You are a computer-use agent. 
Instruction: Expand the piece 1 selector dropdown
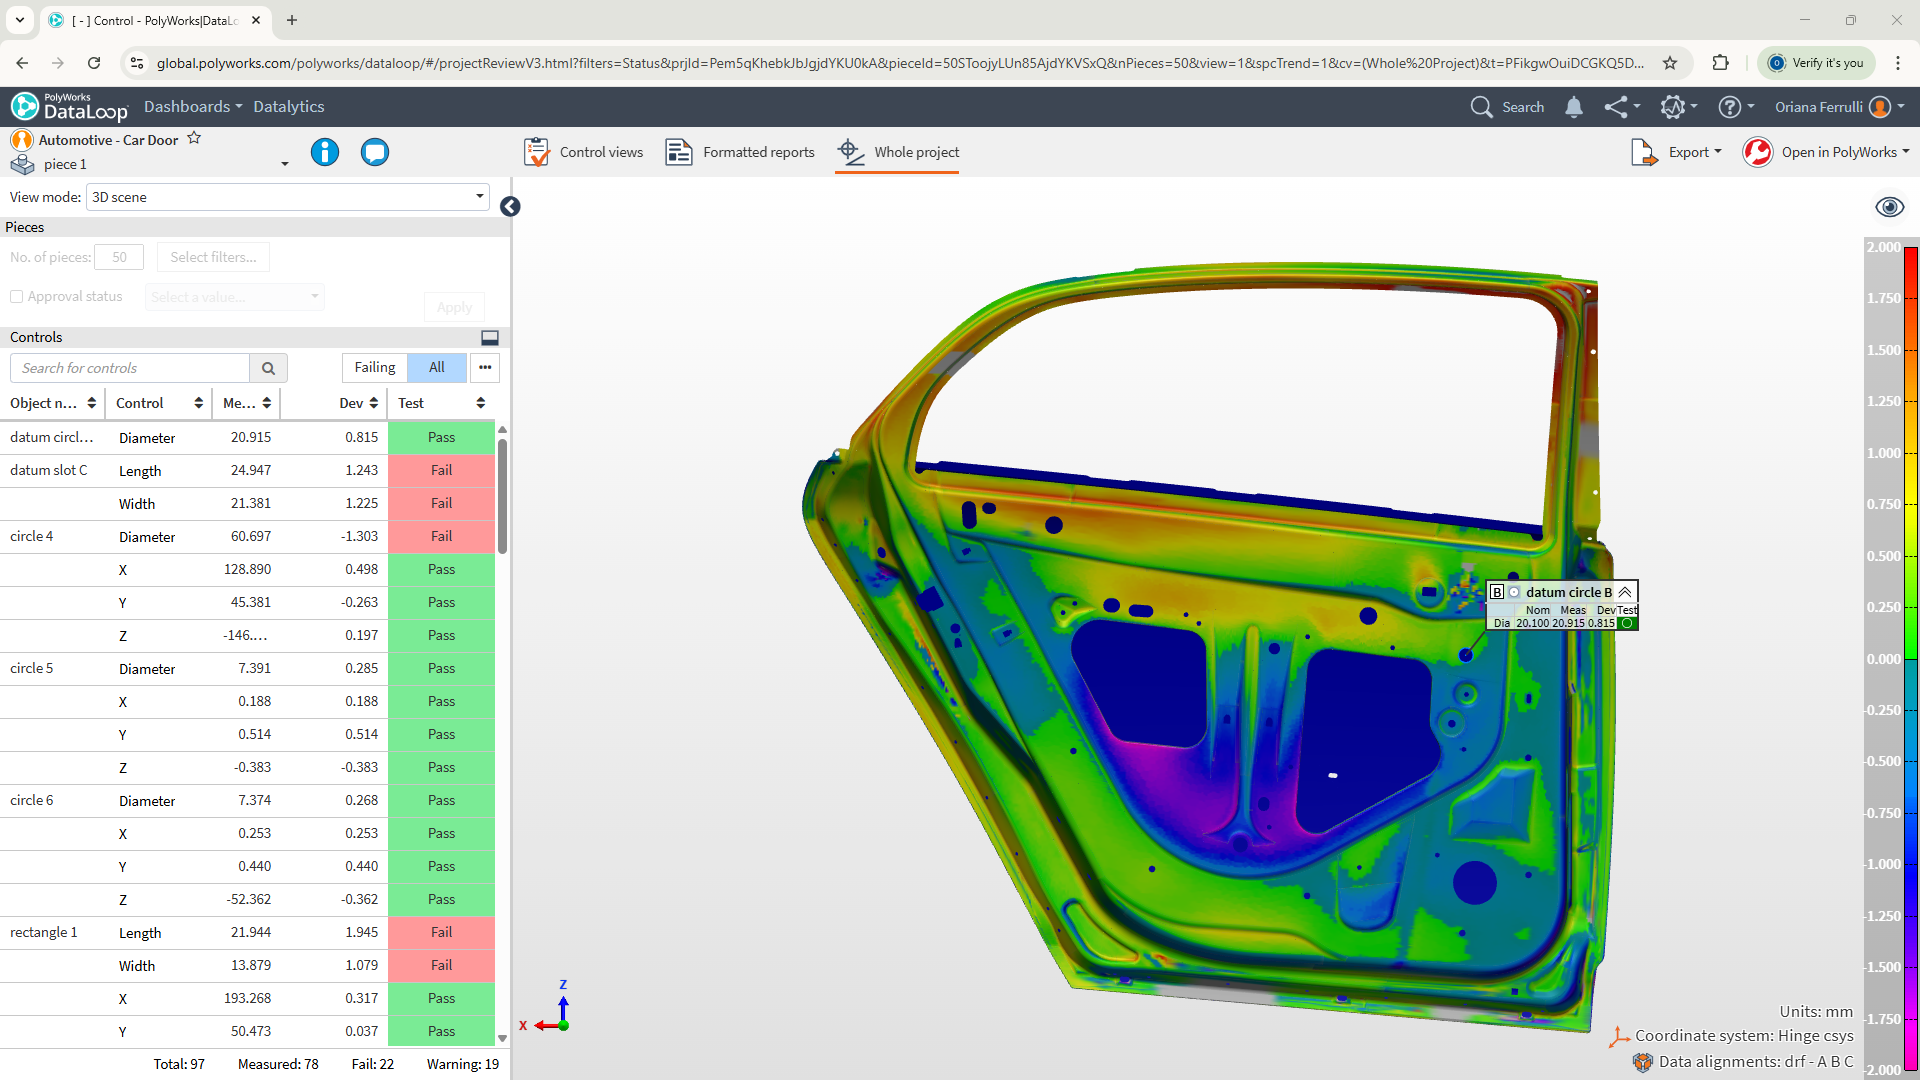pyautogui.click(x=285, y=164)
